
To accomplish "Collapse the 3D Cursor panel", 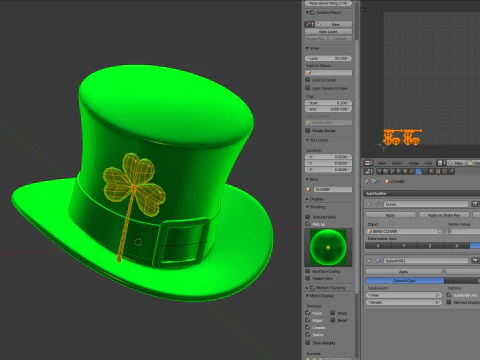I will click(307, 140).
